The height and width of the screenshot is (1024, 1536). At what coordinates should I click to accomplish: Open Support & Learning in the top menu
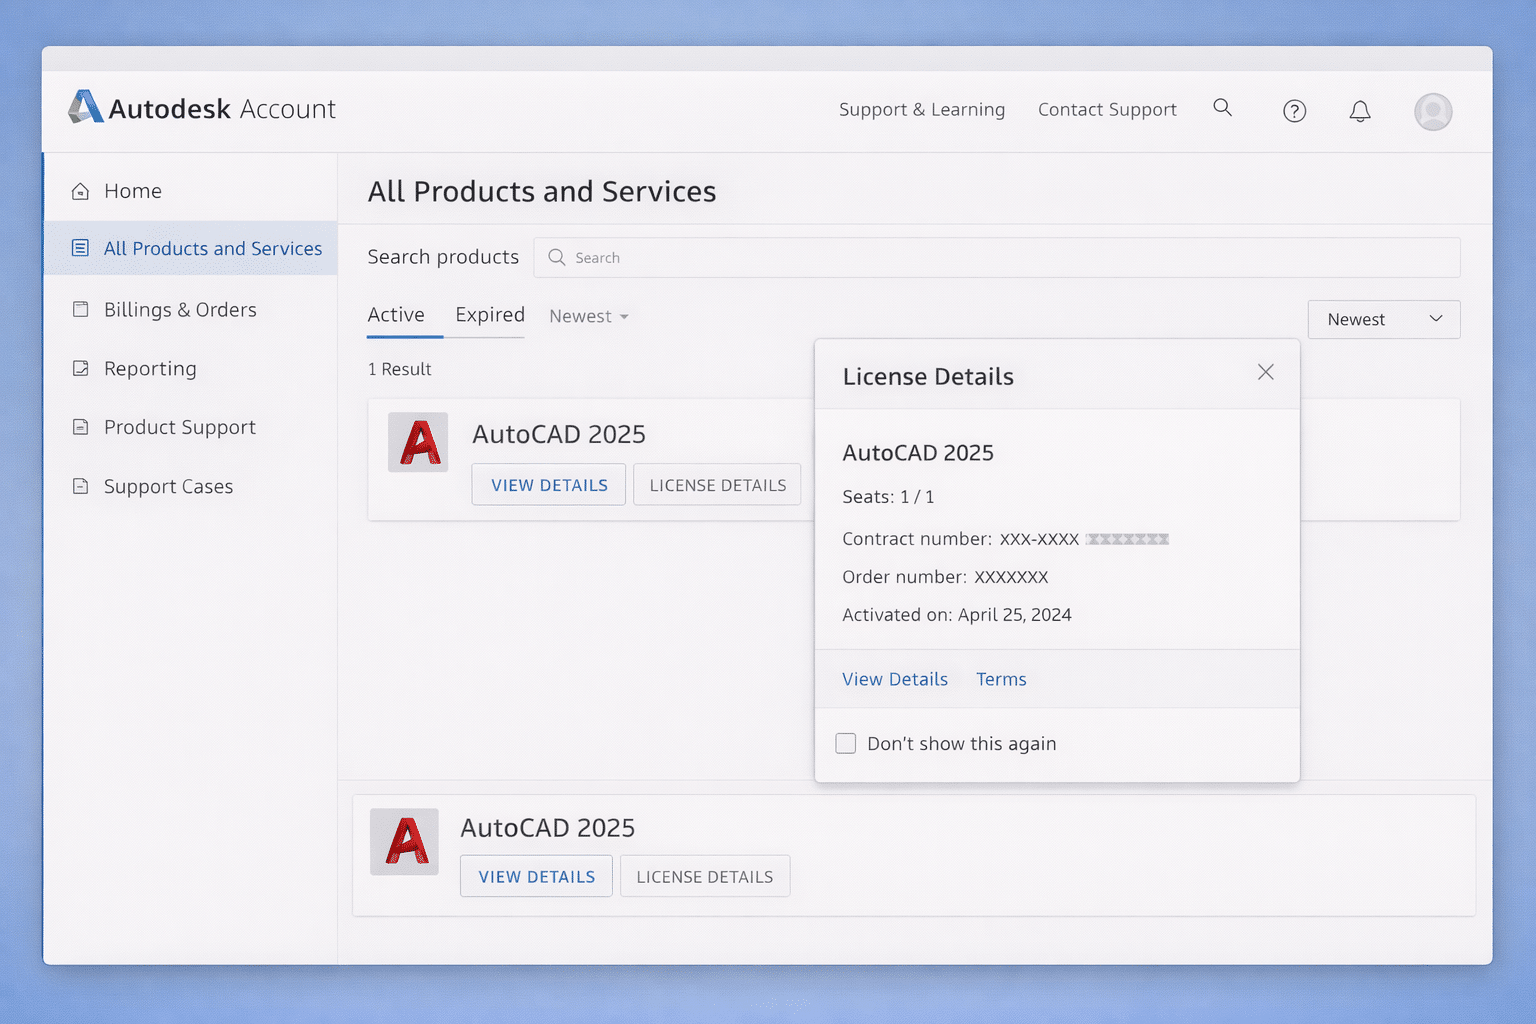921,109
